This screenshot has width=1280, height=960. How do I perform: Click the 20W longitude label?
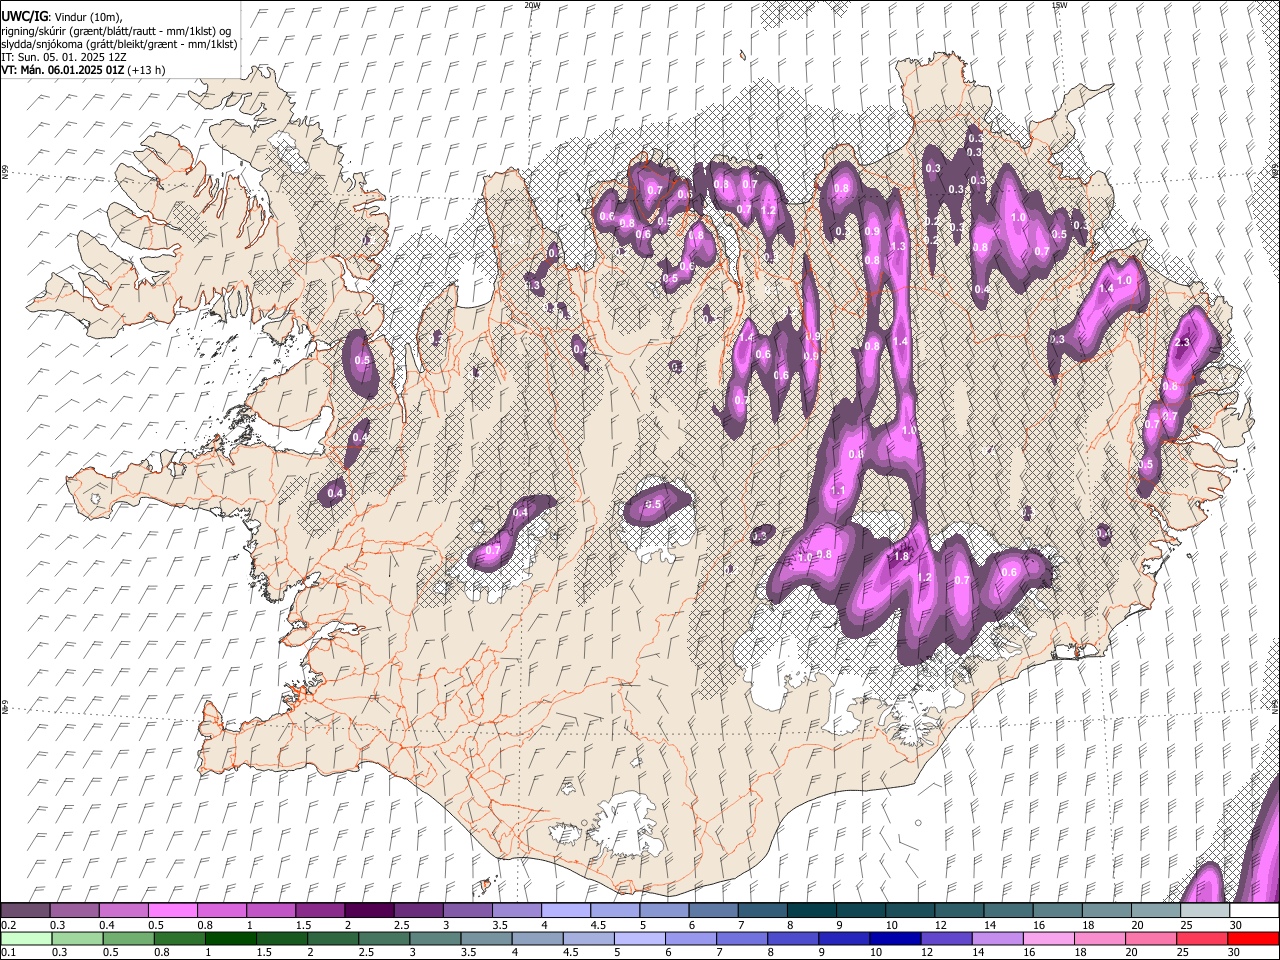click(532, 5)
